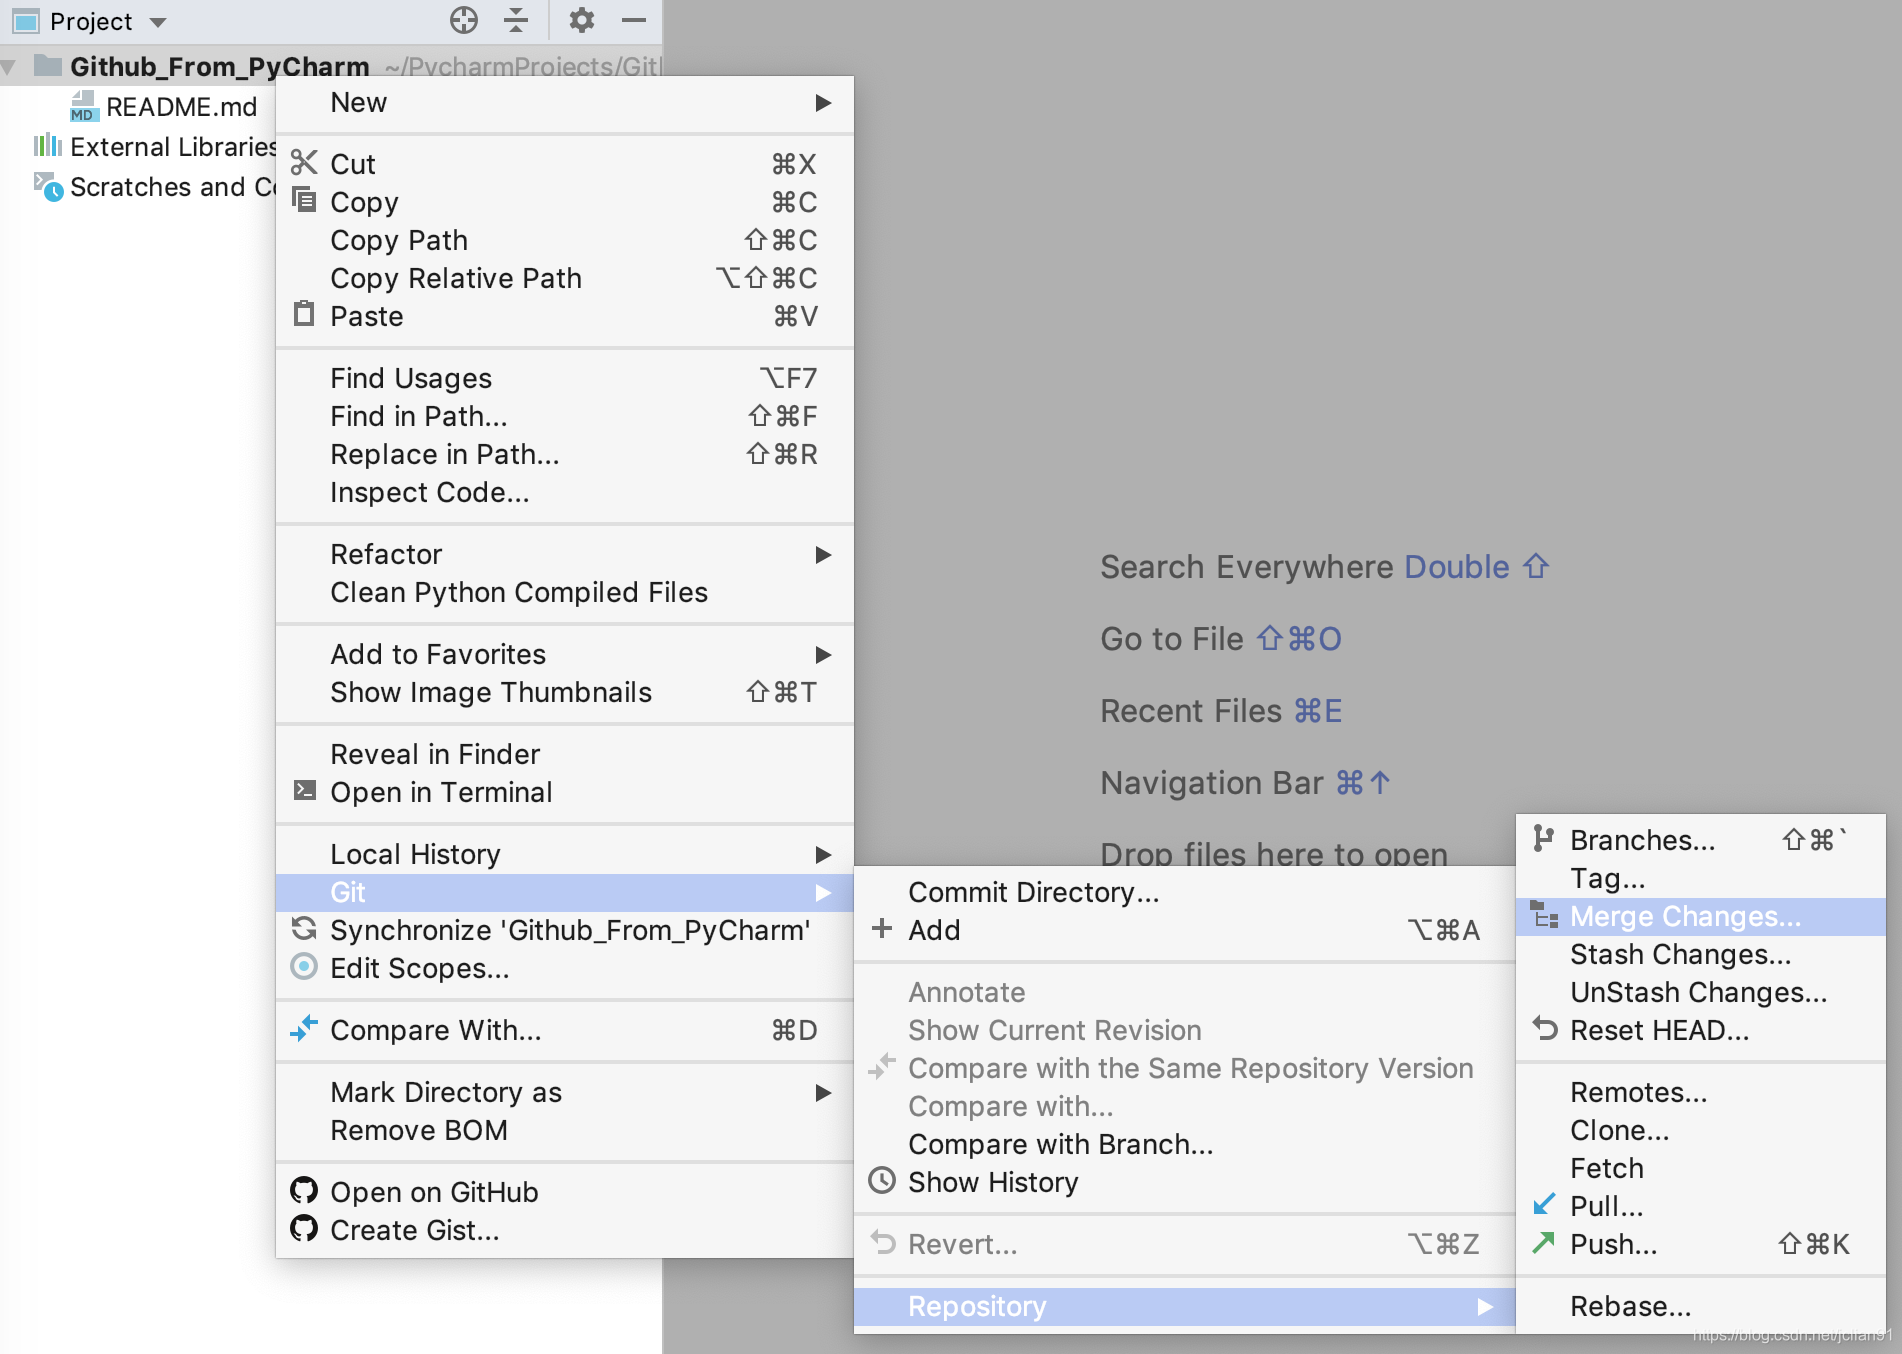This screenshot has width=1902, height=1354.
Task: Hide the Project panel with minus icon
Action: coord(634,20)
